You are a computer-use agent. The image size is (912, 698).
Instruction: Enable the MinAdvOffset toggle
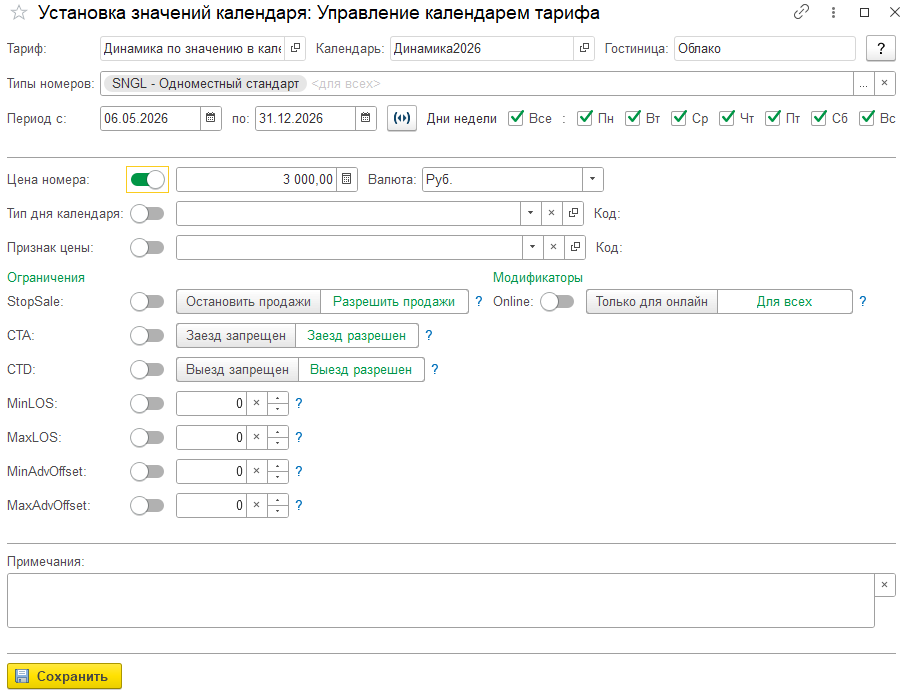[147, 471]
